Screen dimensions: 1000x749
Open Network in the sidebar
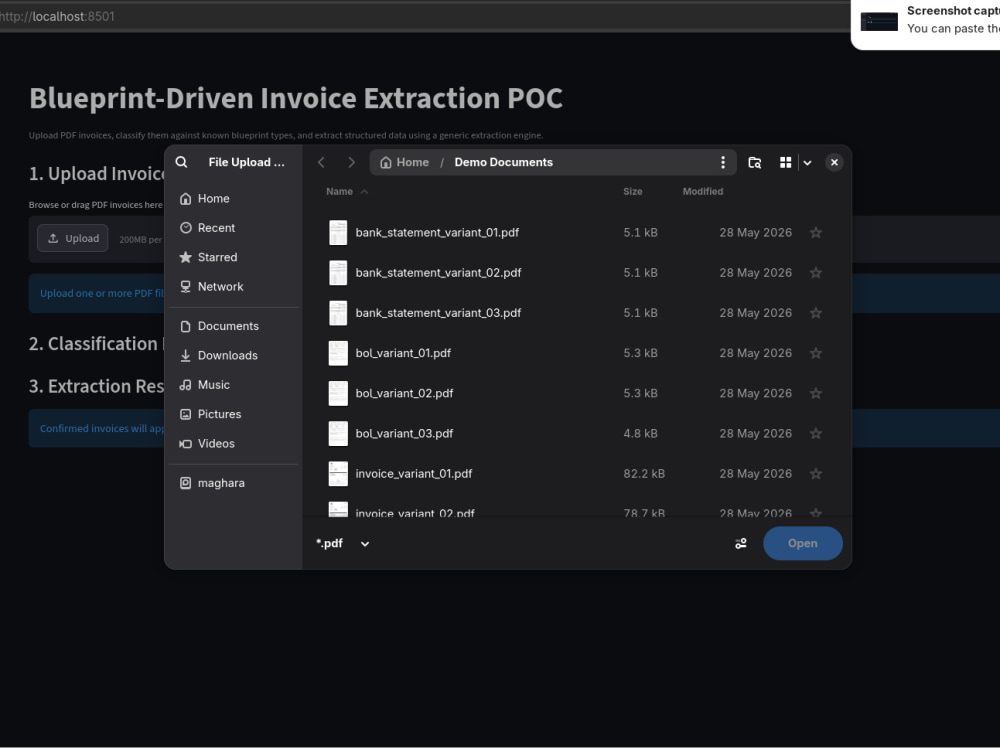point(233,286)
